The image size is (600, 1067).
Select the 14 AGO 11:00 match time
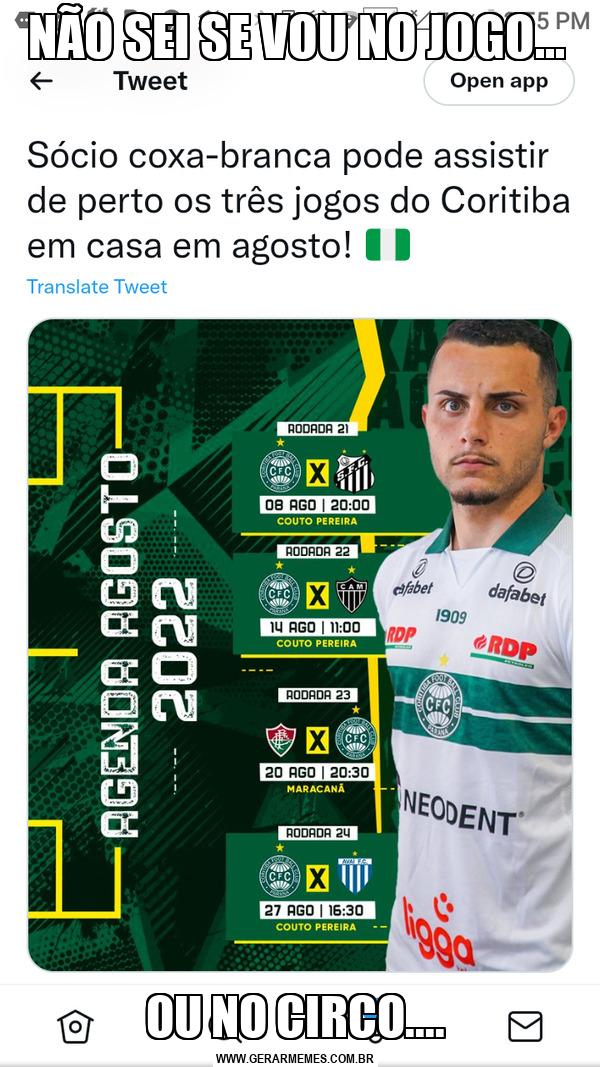(x=318, y=627)
